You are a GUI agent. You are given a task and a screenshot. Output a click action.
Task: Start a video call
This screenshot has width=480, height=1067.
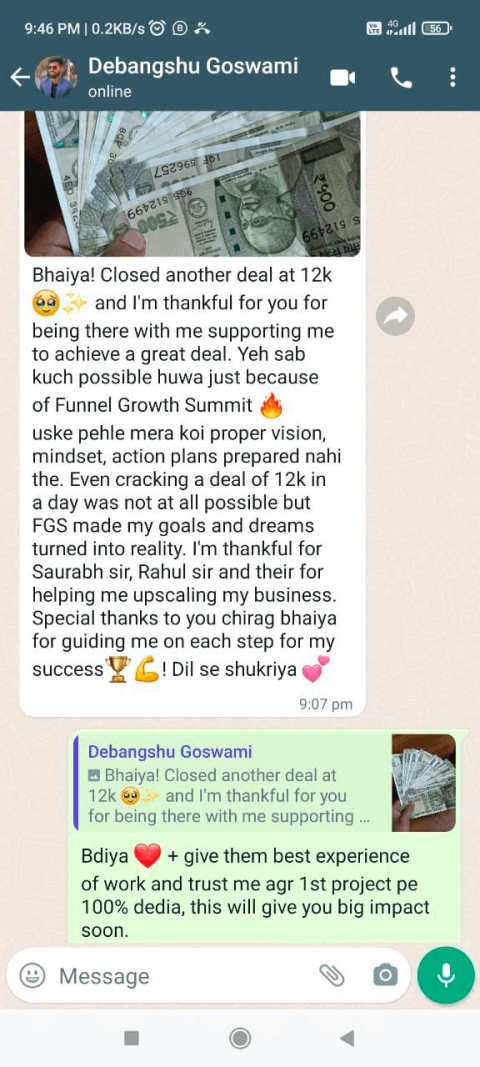[342, 78]
